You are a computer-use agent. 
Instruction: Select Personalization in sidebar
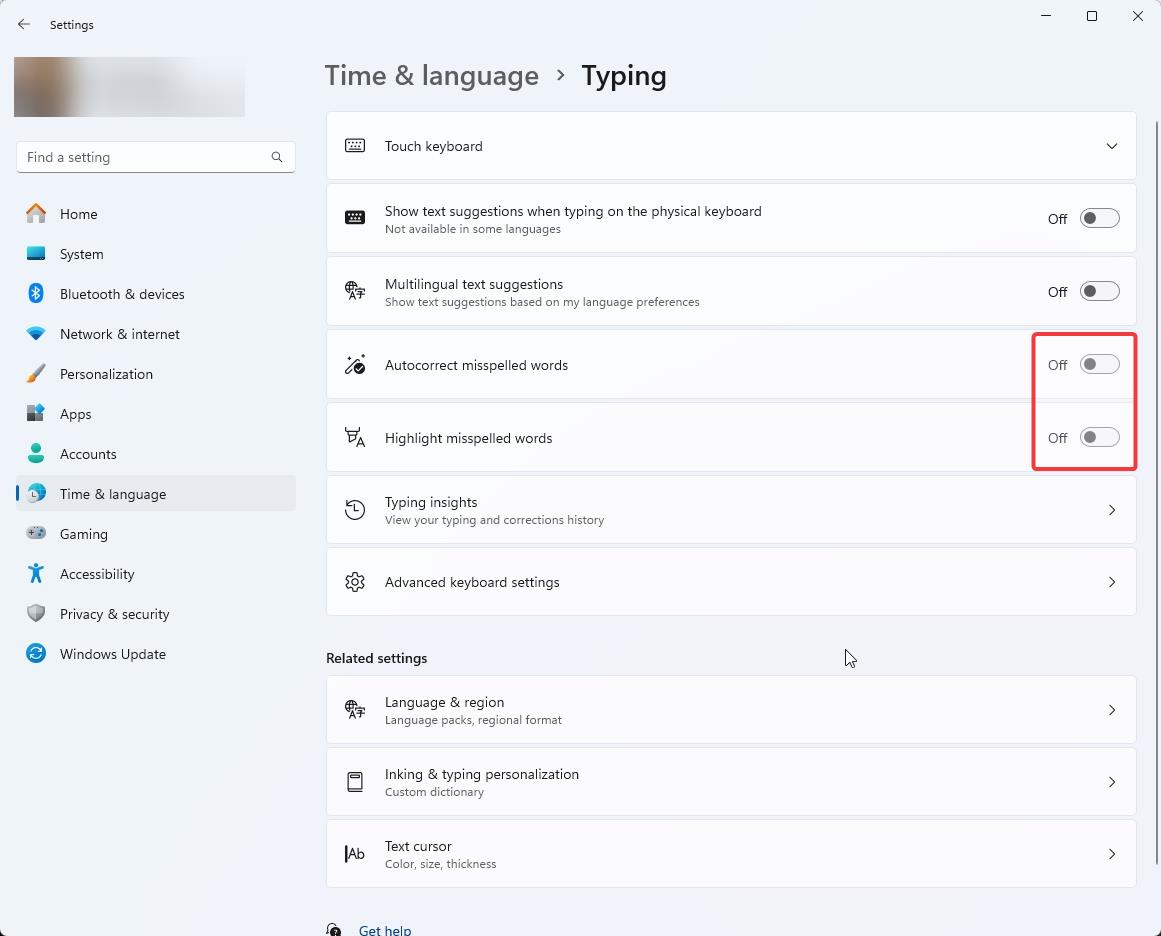(x=155, y=373)
